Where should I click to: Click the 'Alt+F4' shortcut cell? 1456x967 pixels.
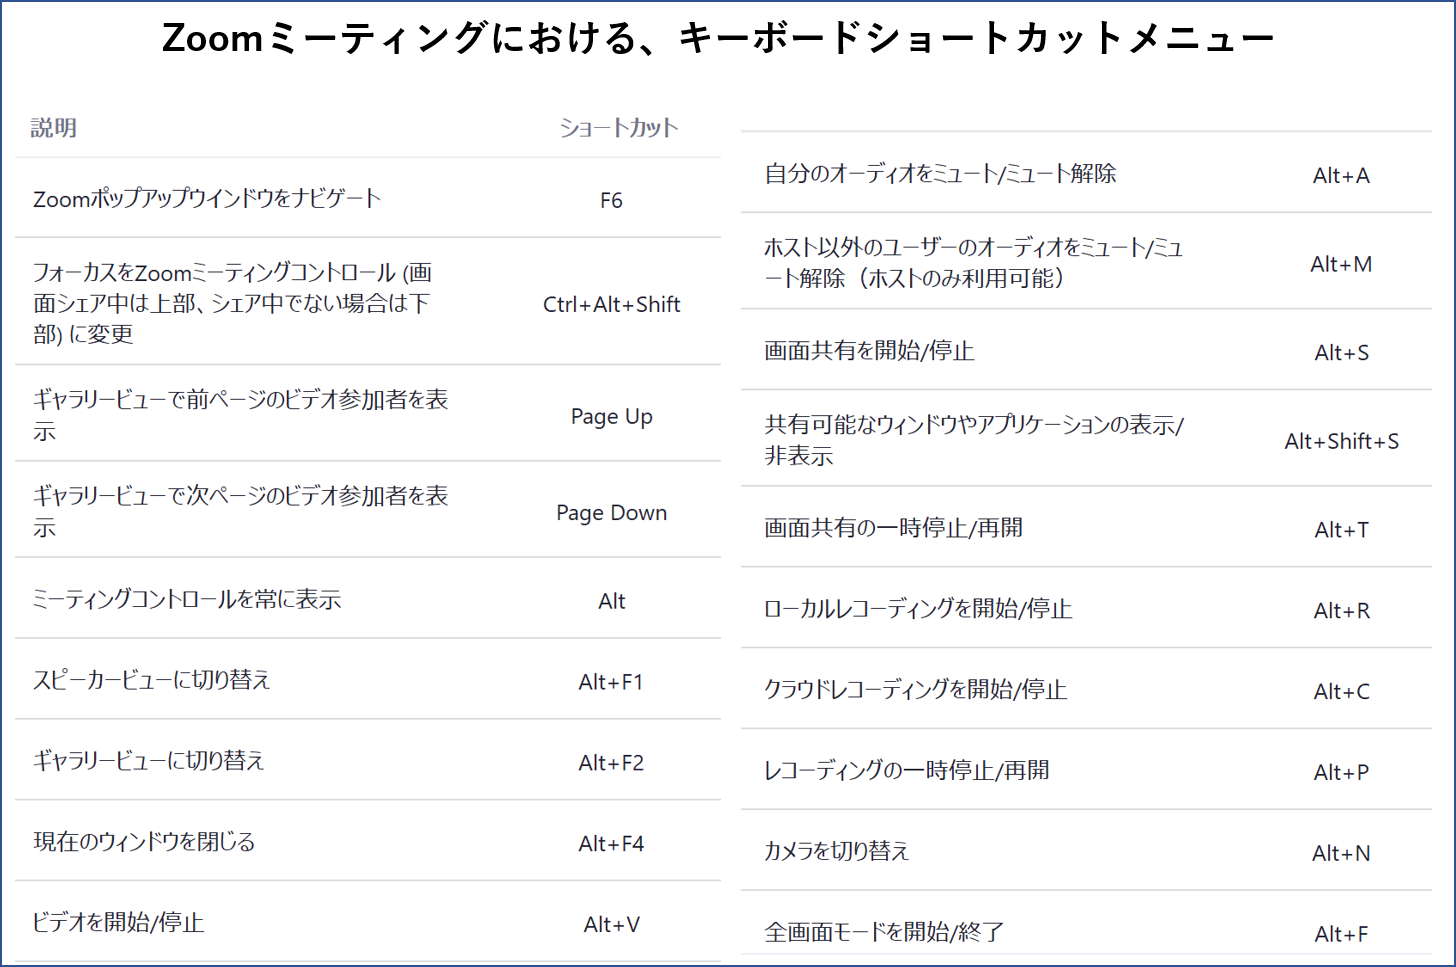[x=611, y=844]
